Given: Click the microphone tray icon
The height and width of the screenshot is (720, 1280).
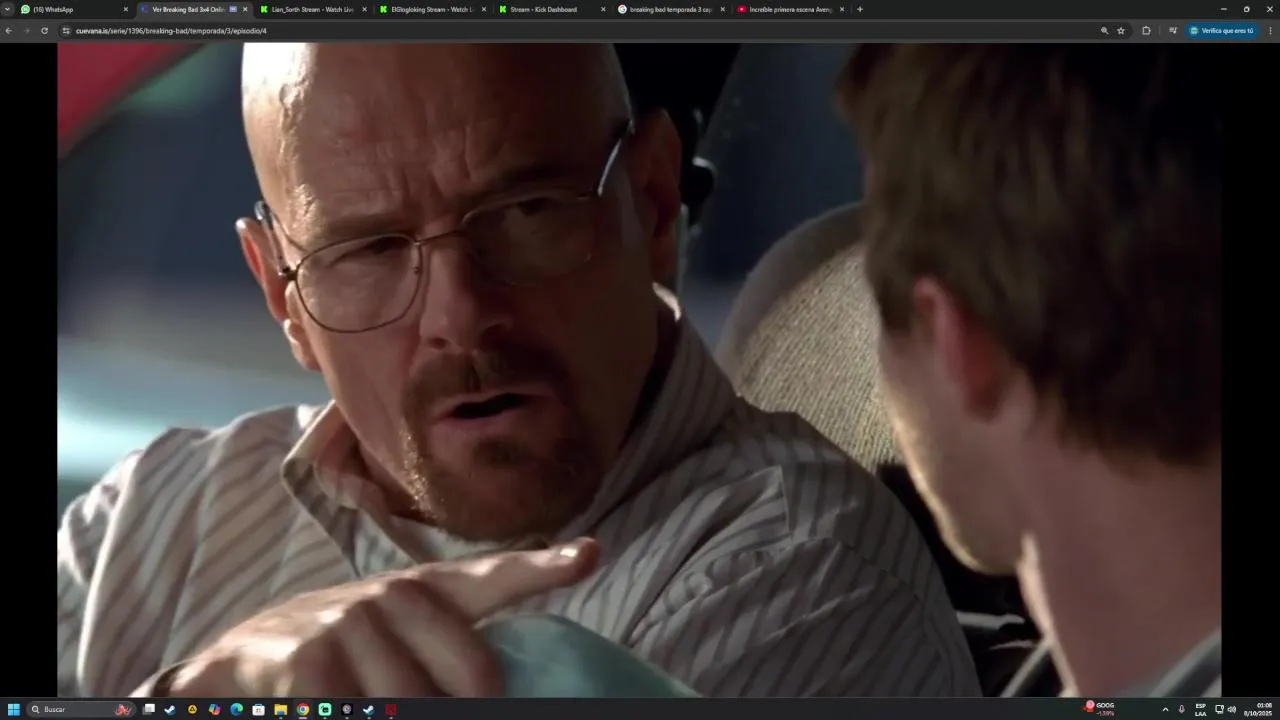Looking at the screenshot, I should pos(1181,710).
